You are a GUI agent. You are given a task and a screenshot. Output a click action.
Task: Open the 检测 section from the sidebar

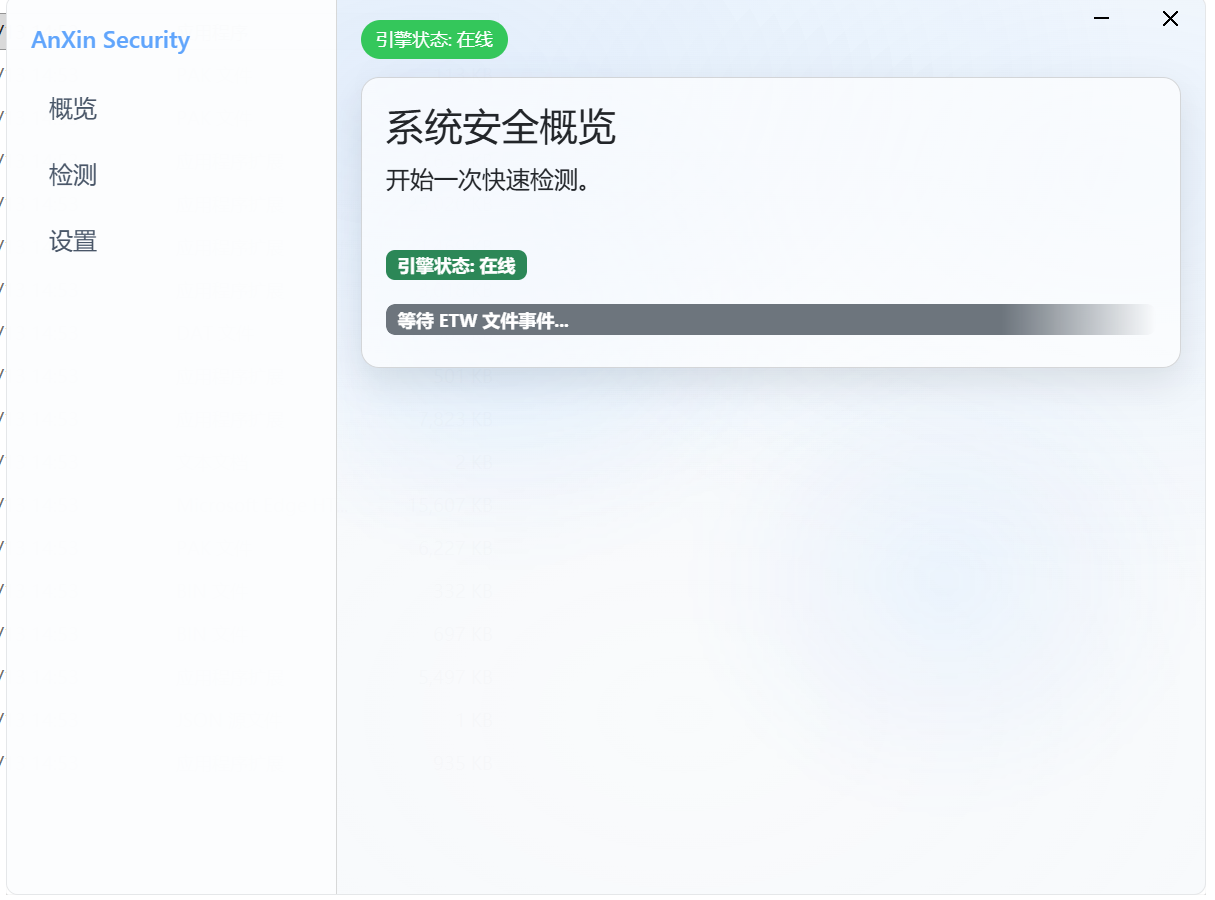72,175
